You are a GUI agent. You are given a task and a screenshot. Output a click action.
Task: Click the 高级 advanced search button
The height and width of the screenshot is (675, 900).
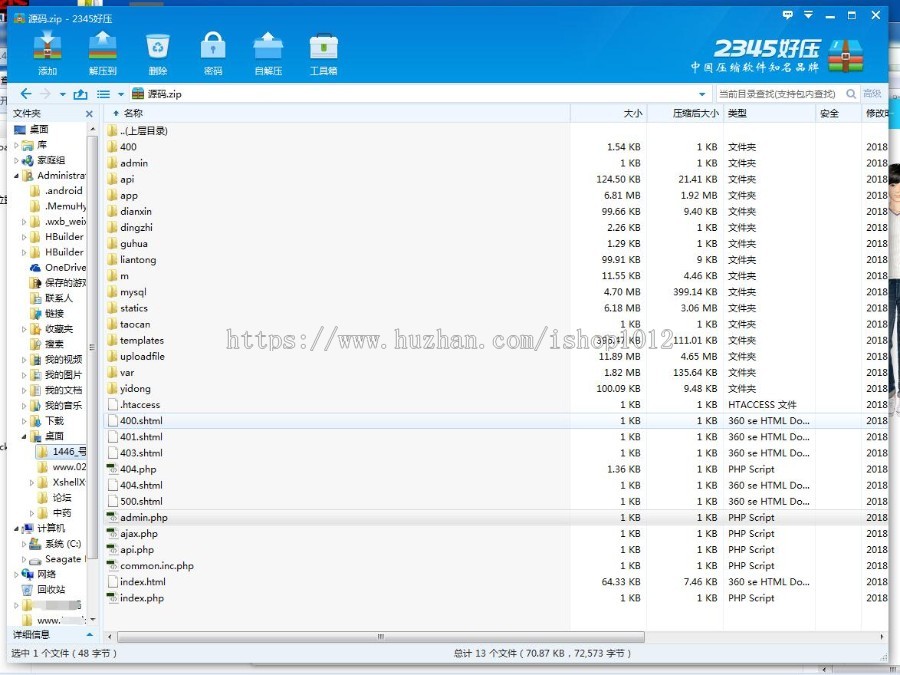click(872, 94)
